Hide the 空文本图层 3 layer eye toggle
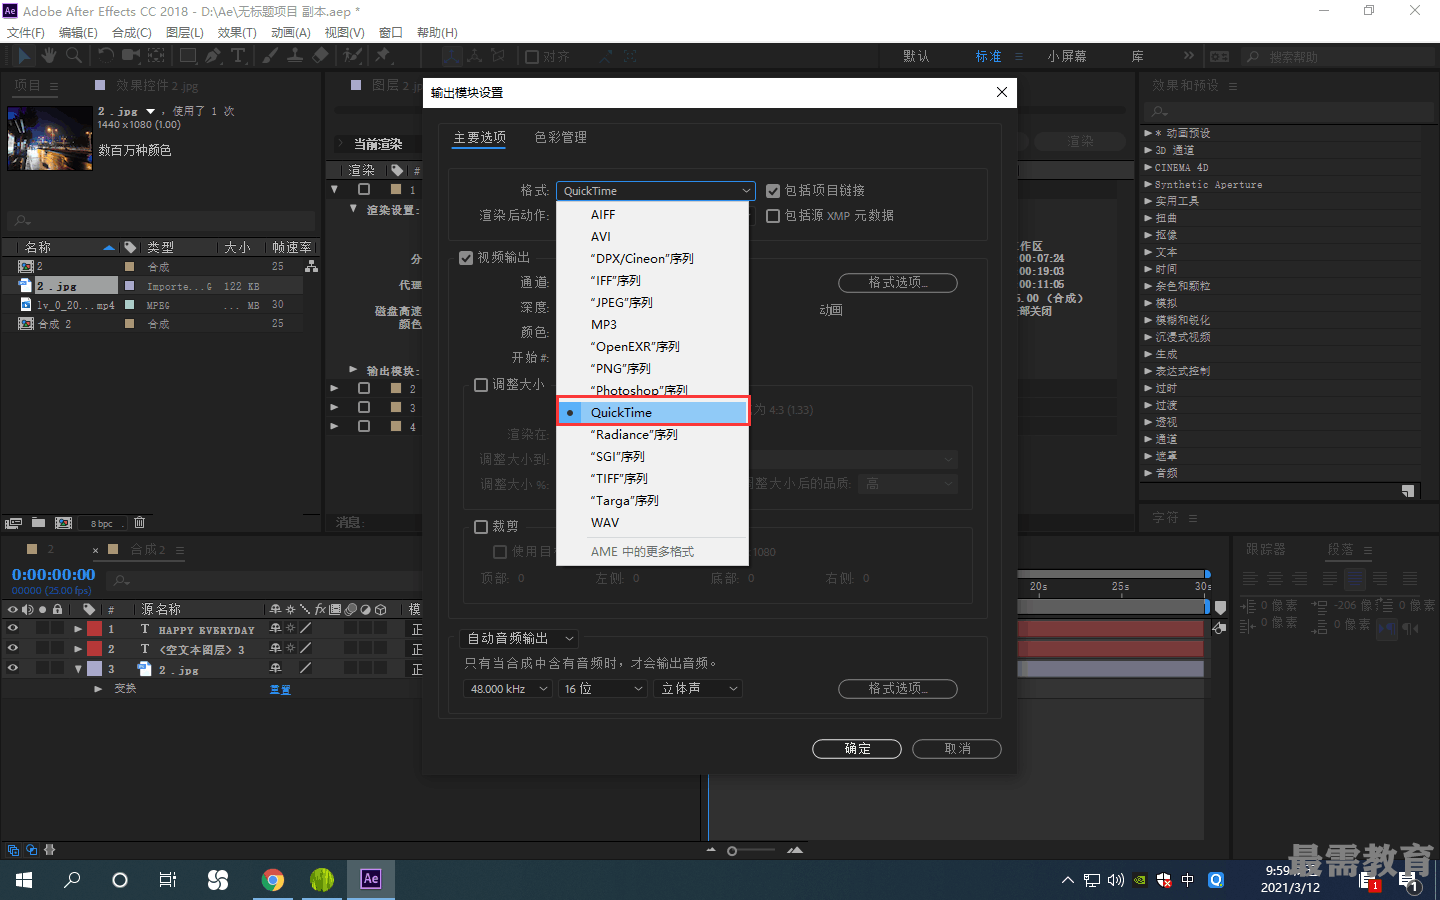This screenshot has width=1440, height=900. [13, 648]
